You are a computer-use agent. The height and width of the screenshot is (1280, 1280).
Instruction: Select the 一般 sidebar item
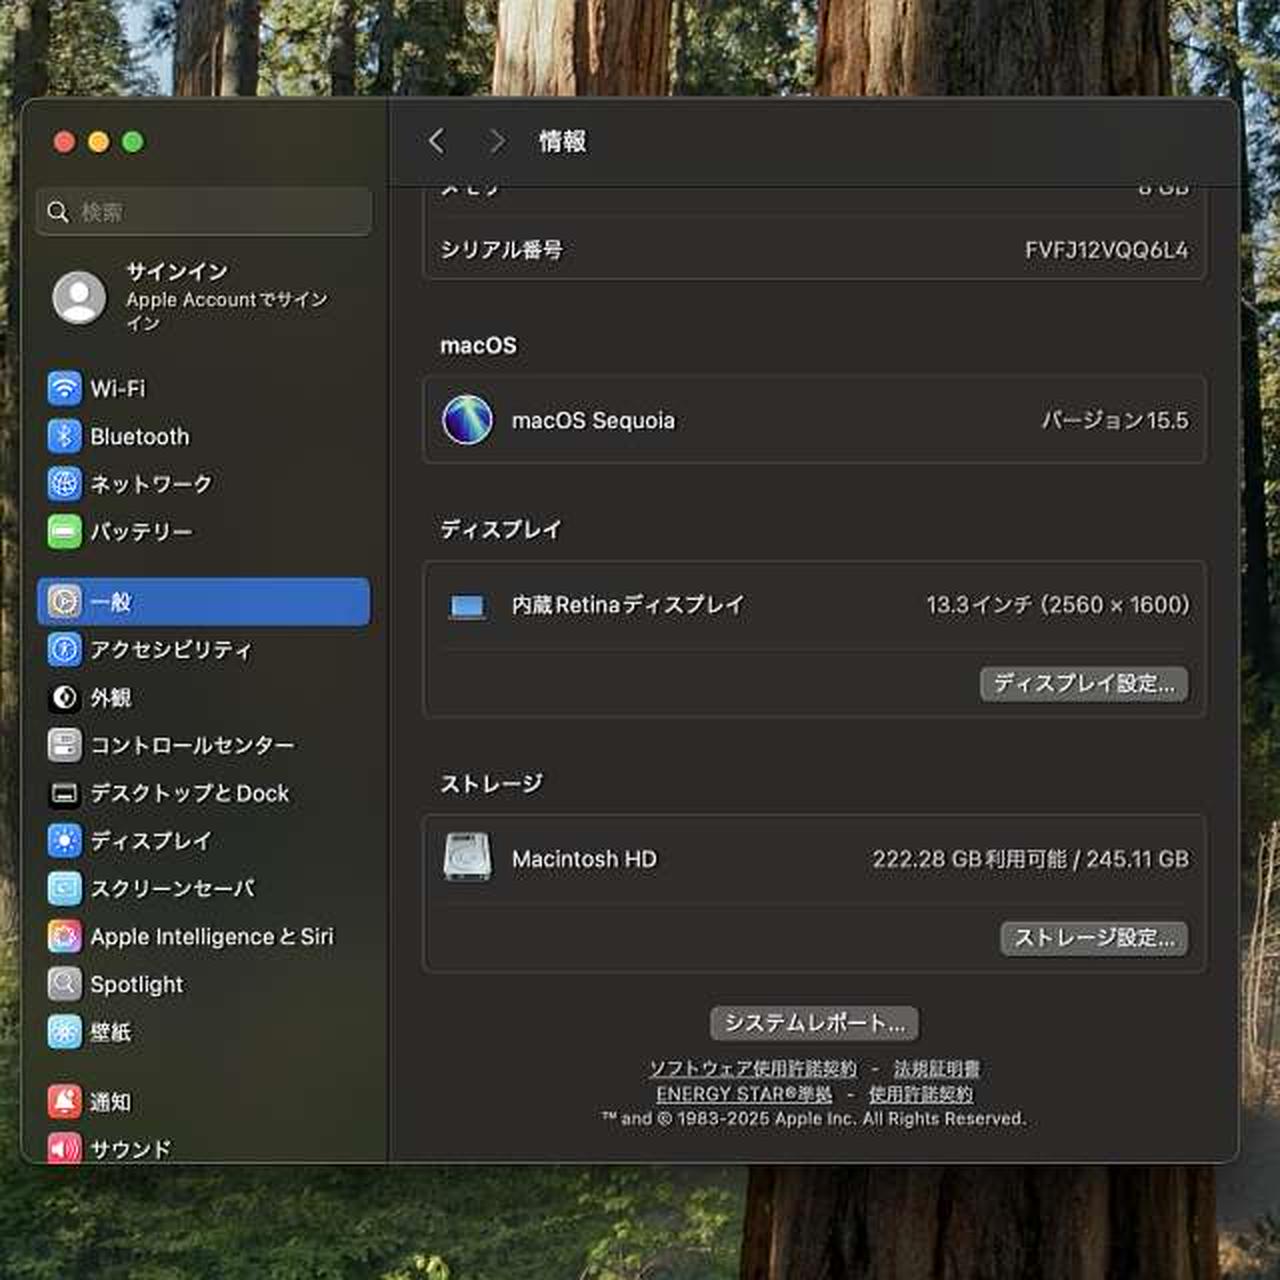pyautogui.click(x=204, y=602)
